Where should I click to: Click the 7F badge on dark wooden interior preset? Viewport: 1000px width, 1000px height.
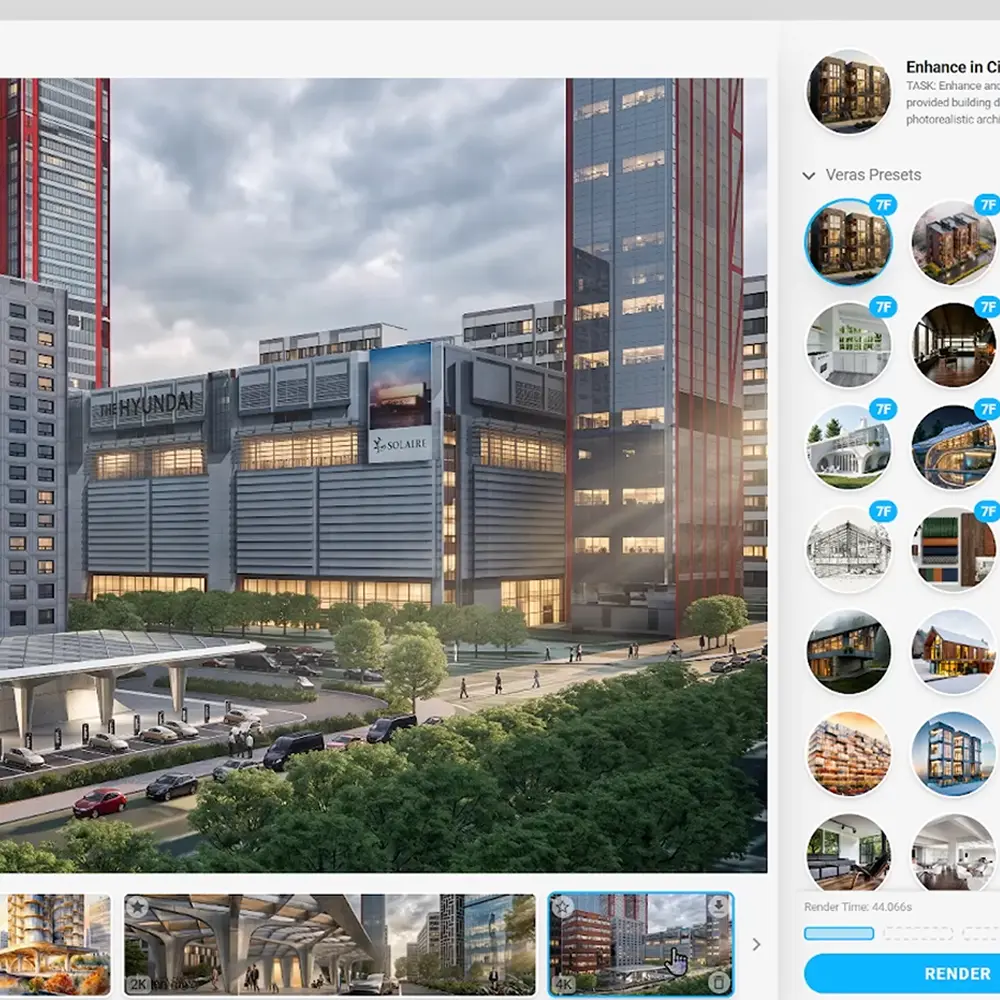pyautogui.click(x=988, y=307)
